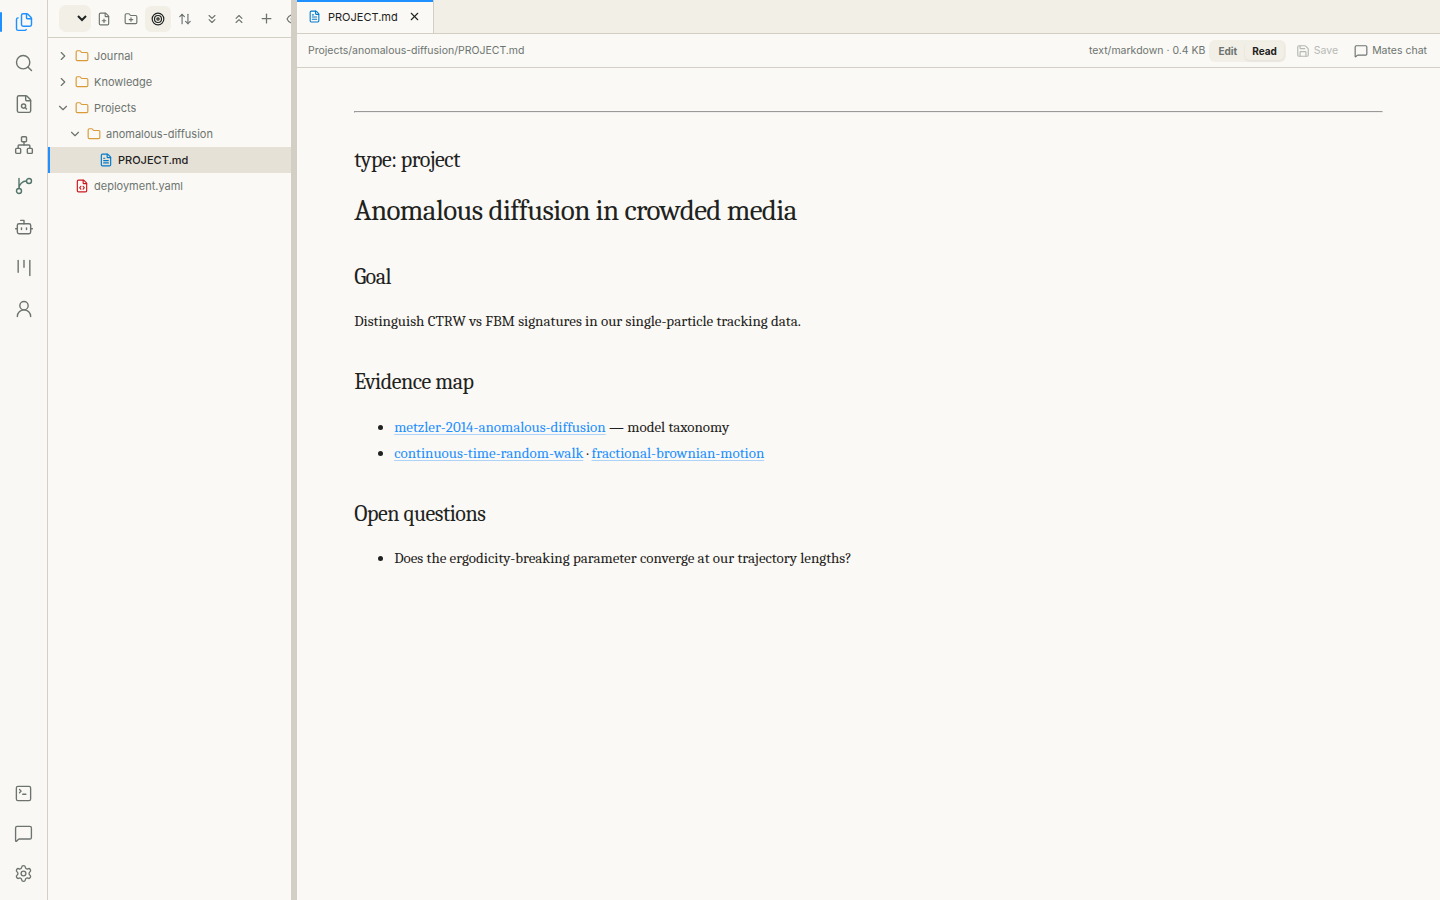Viewport: 1440px width, 900px height.
Task: Open deployment.yaml in the file tree
Action: pyautogui.click(x=170, y=186)
